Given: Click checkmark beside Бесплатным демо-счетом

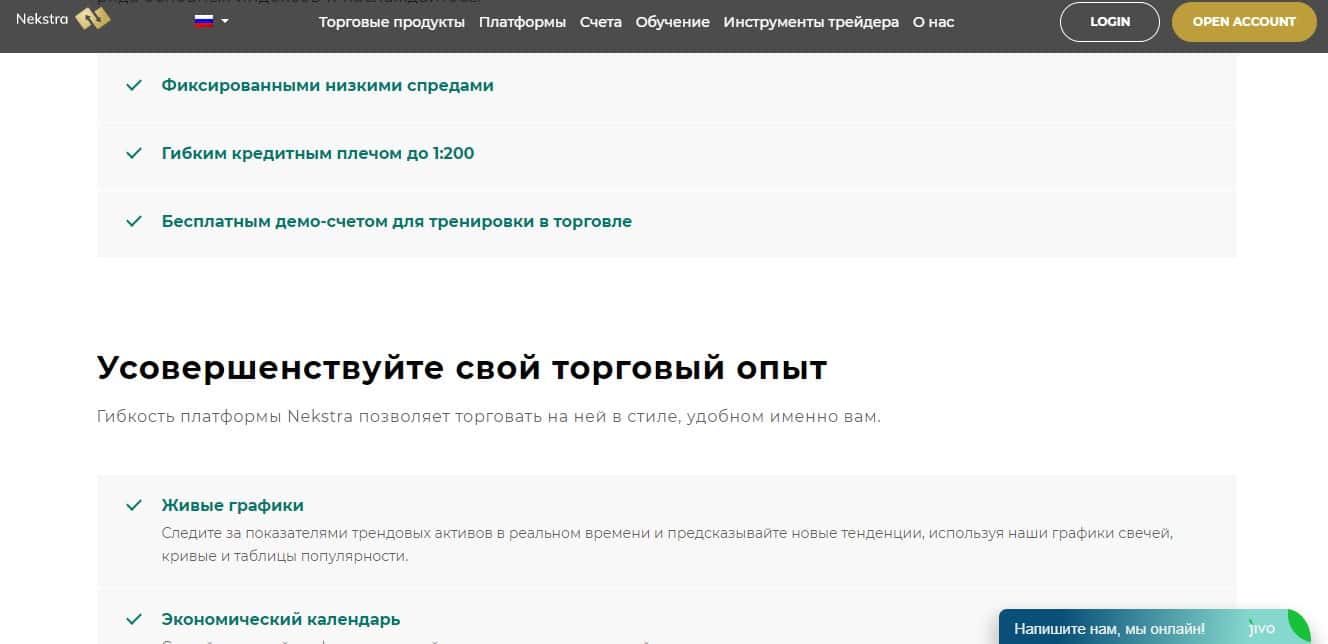Looking at the screenshot, I should click(133, 222).
